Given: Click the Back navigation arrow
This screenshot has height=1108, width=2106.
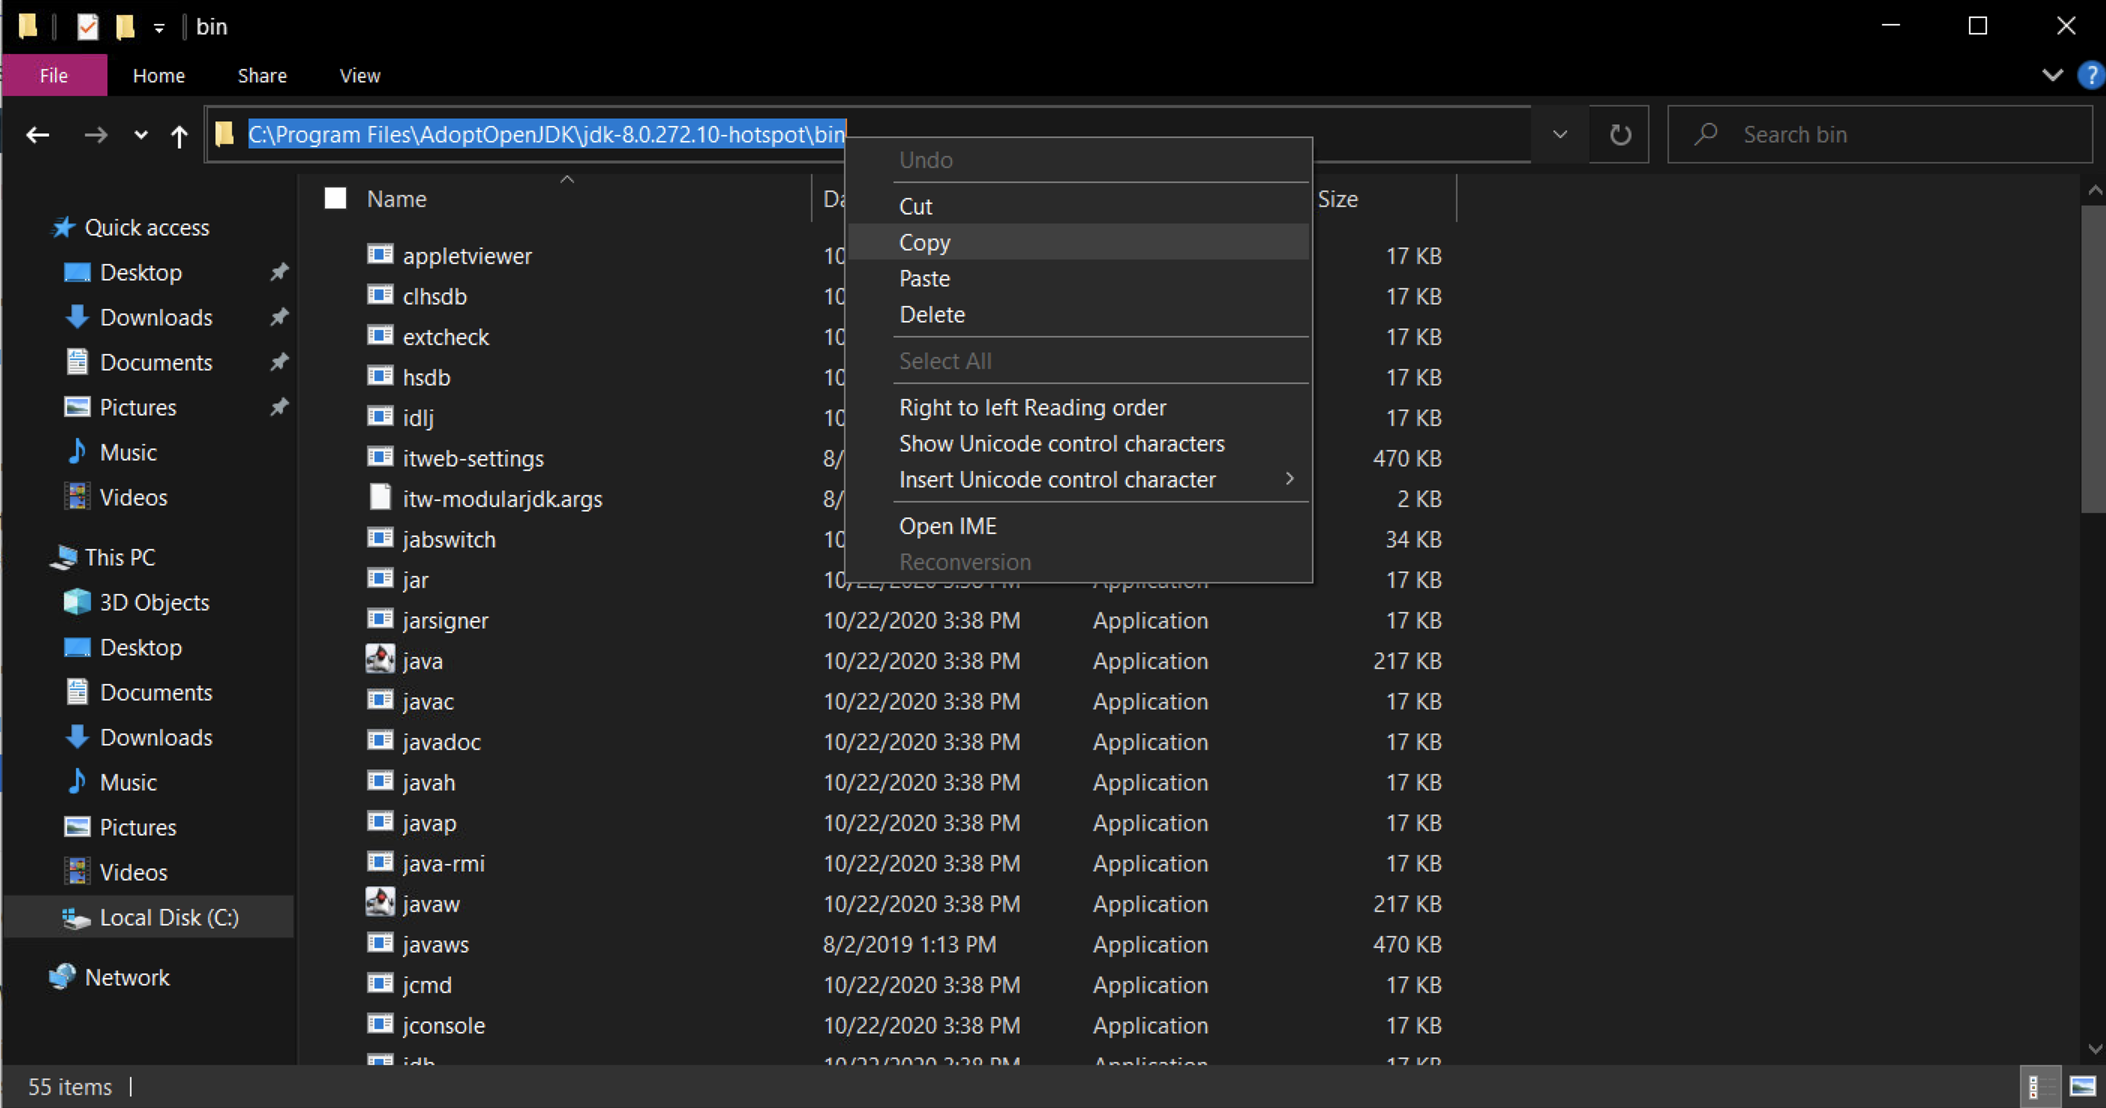Looking at the screenshot, I should click(38, 135).
